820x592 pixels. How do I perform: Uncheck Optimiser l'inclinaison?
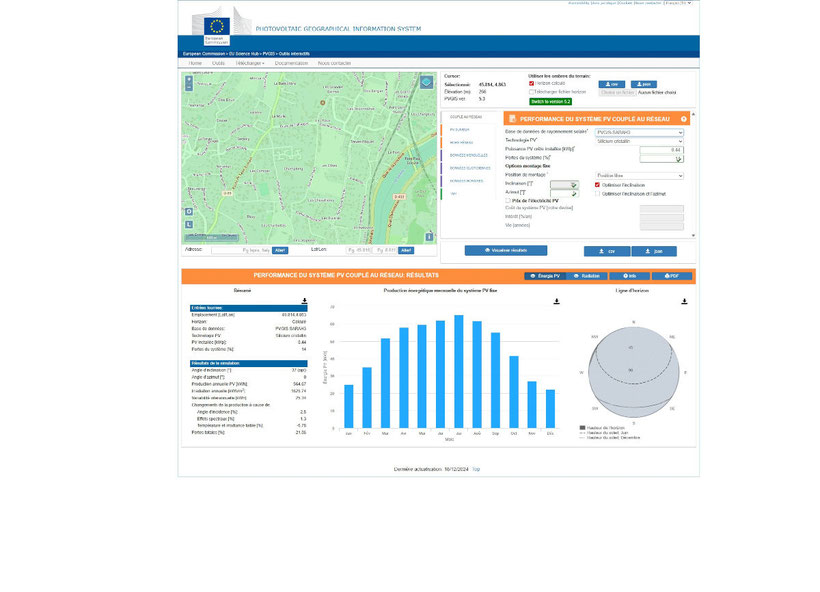597,185
